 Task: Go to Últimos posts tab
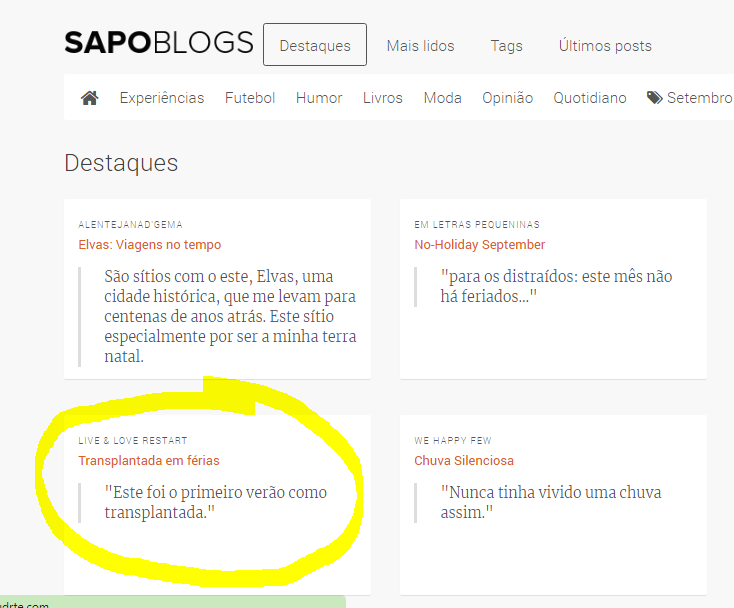click(605, 46)
